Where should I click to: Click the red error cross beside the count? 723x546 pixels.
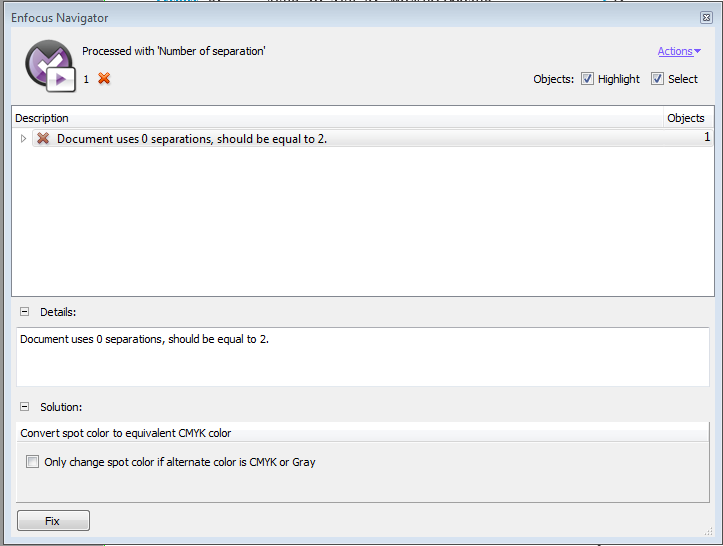pyautogui.click(x=104, y=79)
